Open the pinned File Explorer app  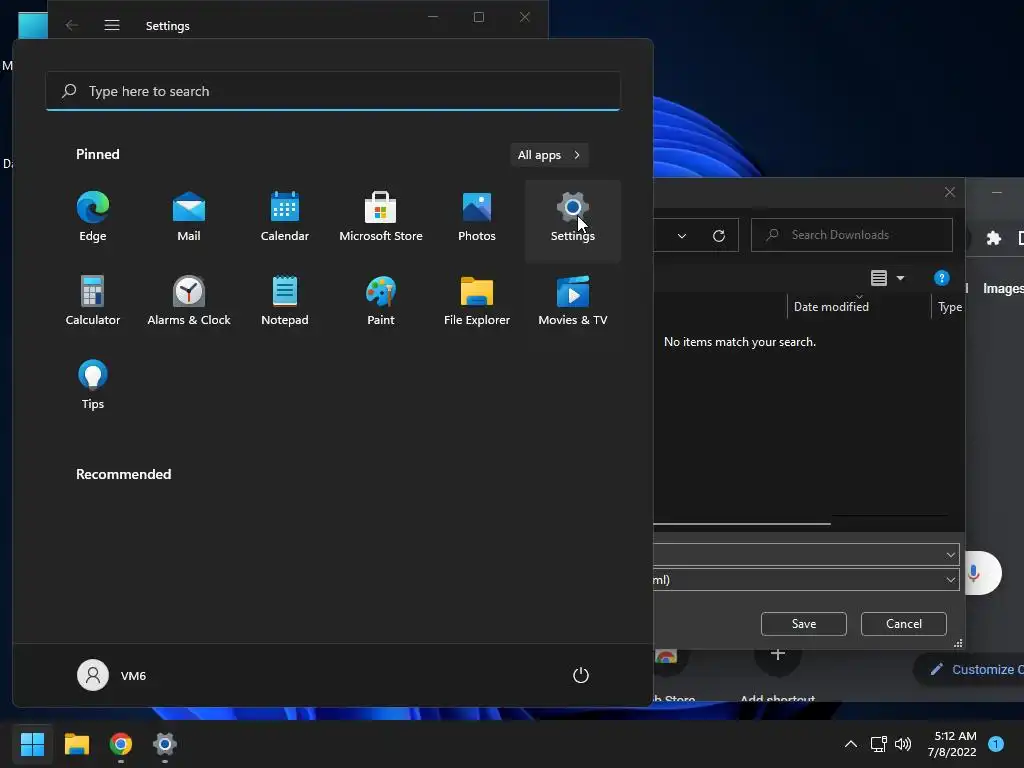pos(477,301)
